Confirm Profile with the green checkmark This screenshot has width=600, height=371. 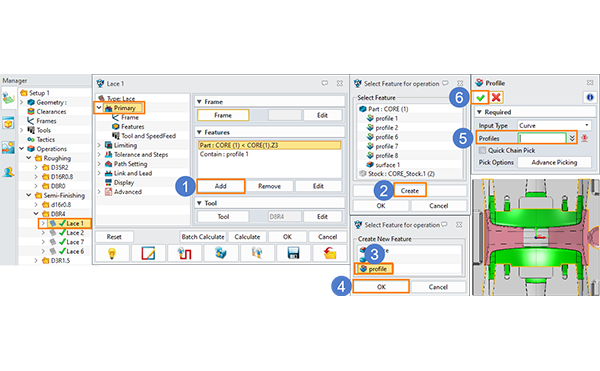481,98
